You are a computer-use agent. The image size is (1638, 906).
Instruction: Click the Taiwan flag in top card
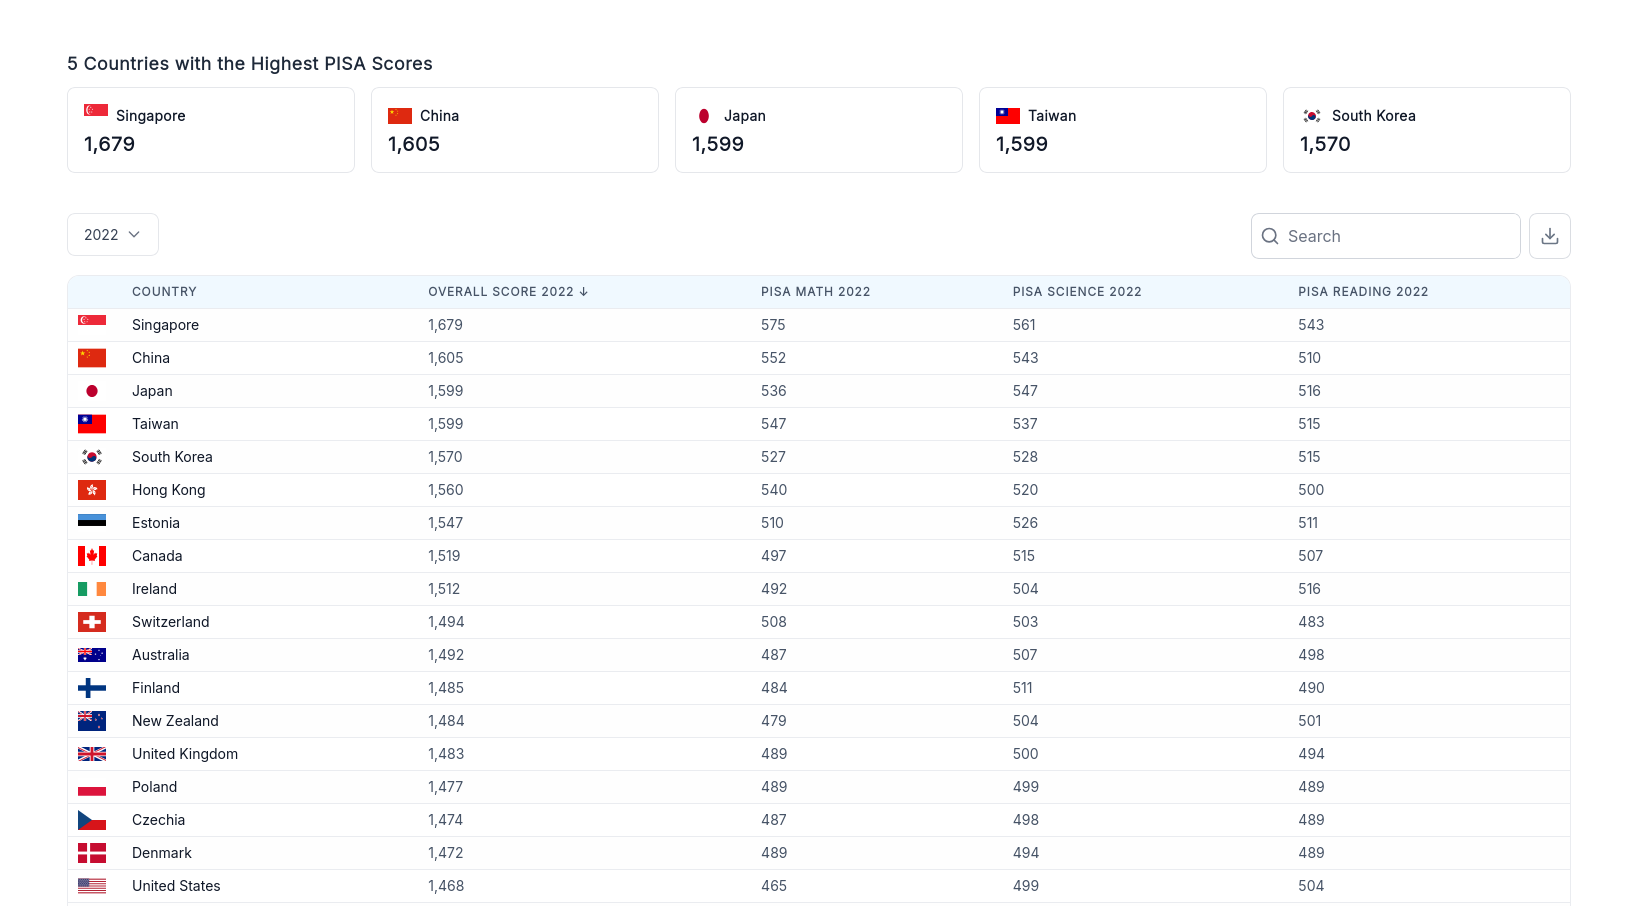[1008, 116]
